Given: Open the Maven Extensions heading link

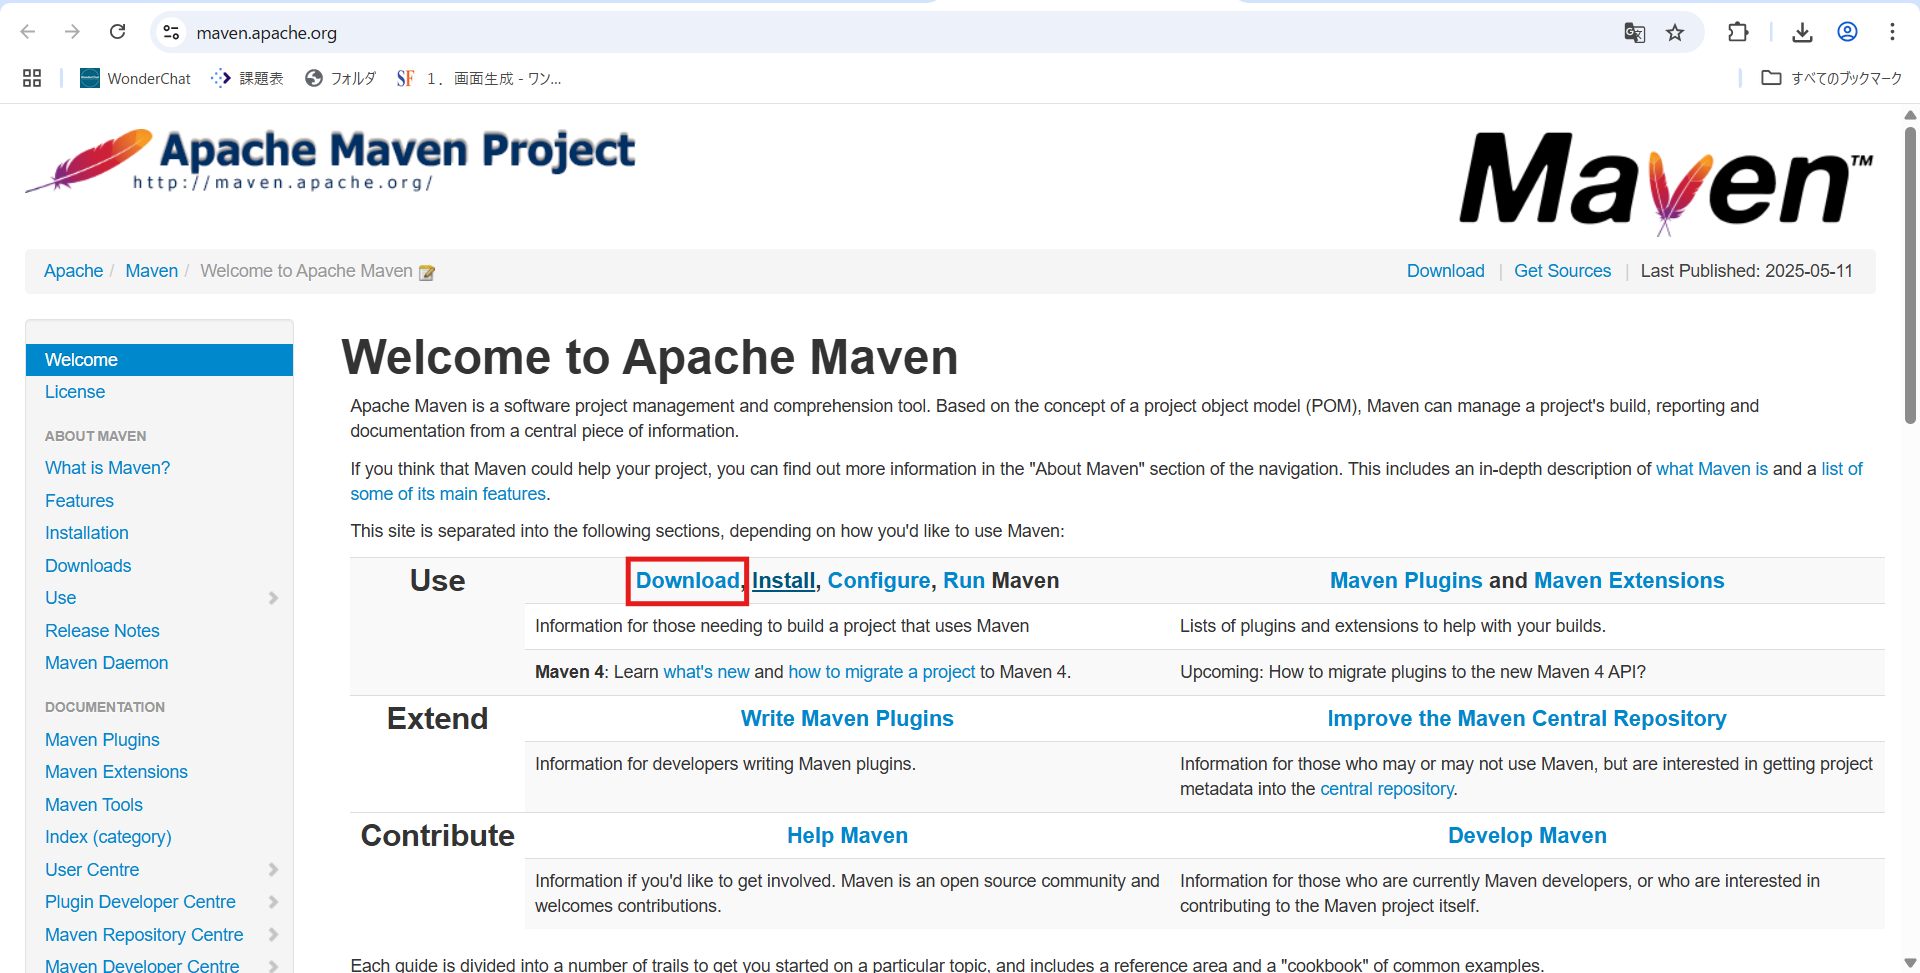Looking at the screenshot, I should [1629, 581].
